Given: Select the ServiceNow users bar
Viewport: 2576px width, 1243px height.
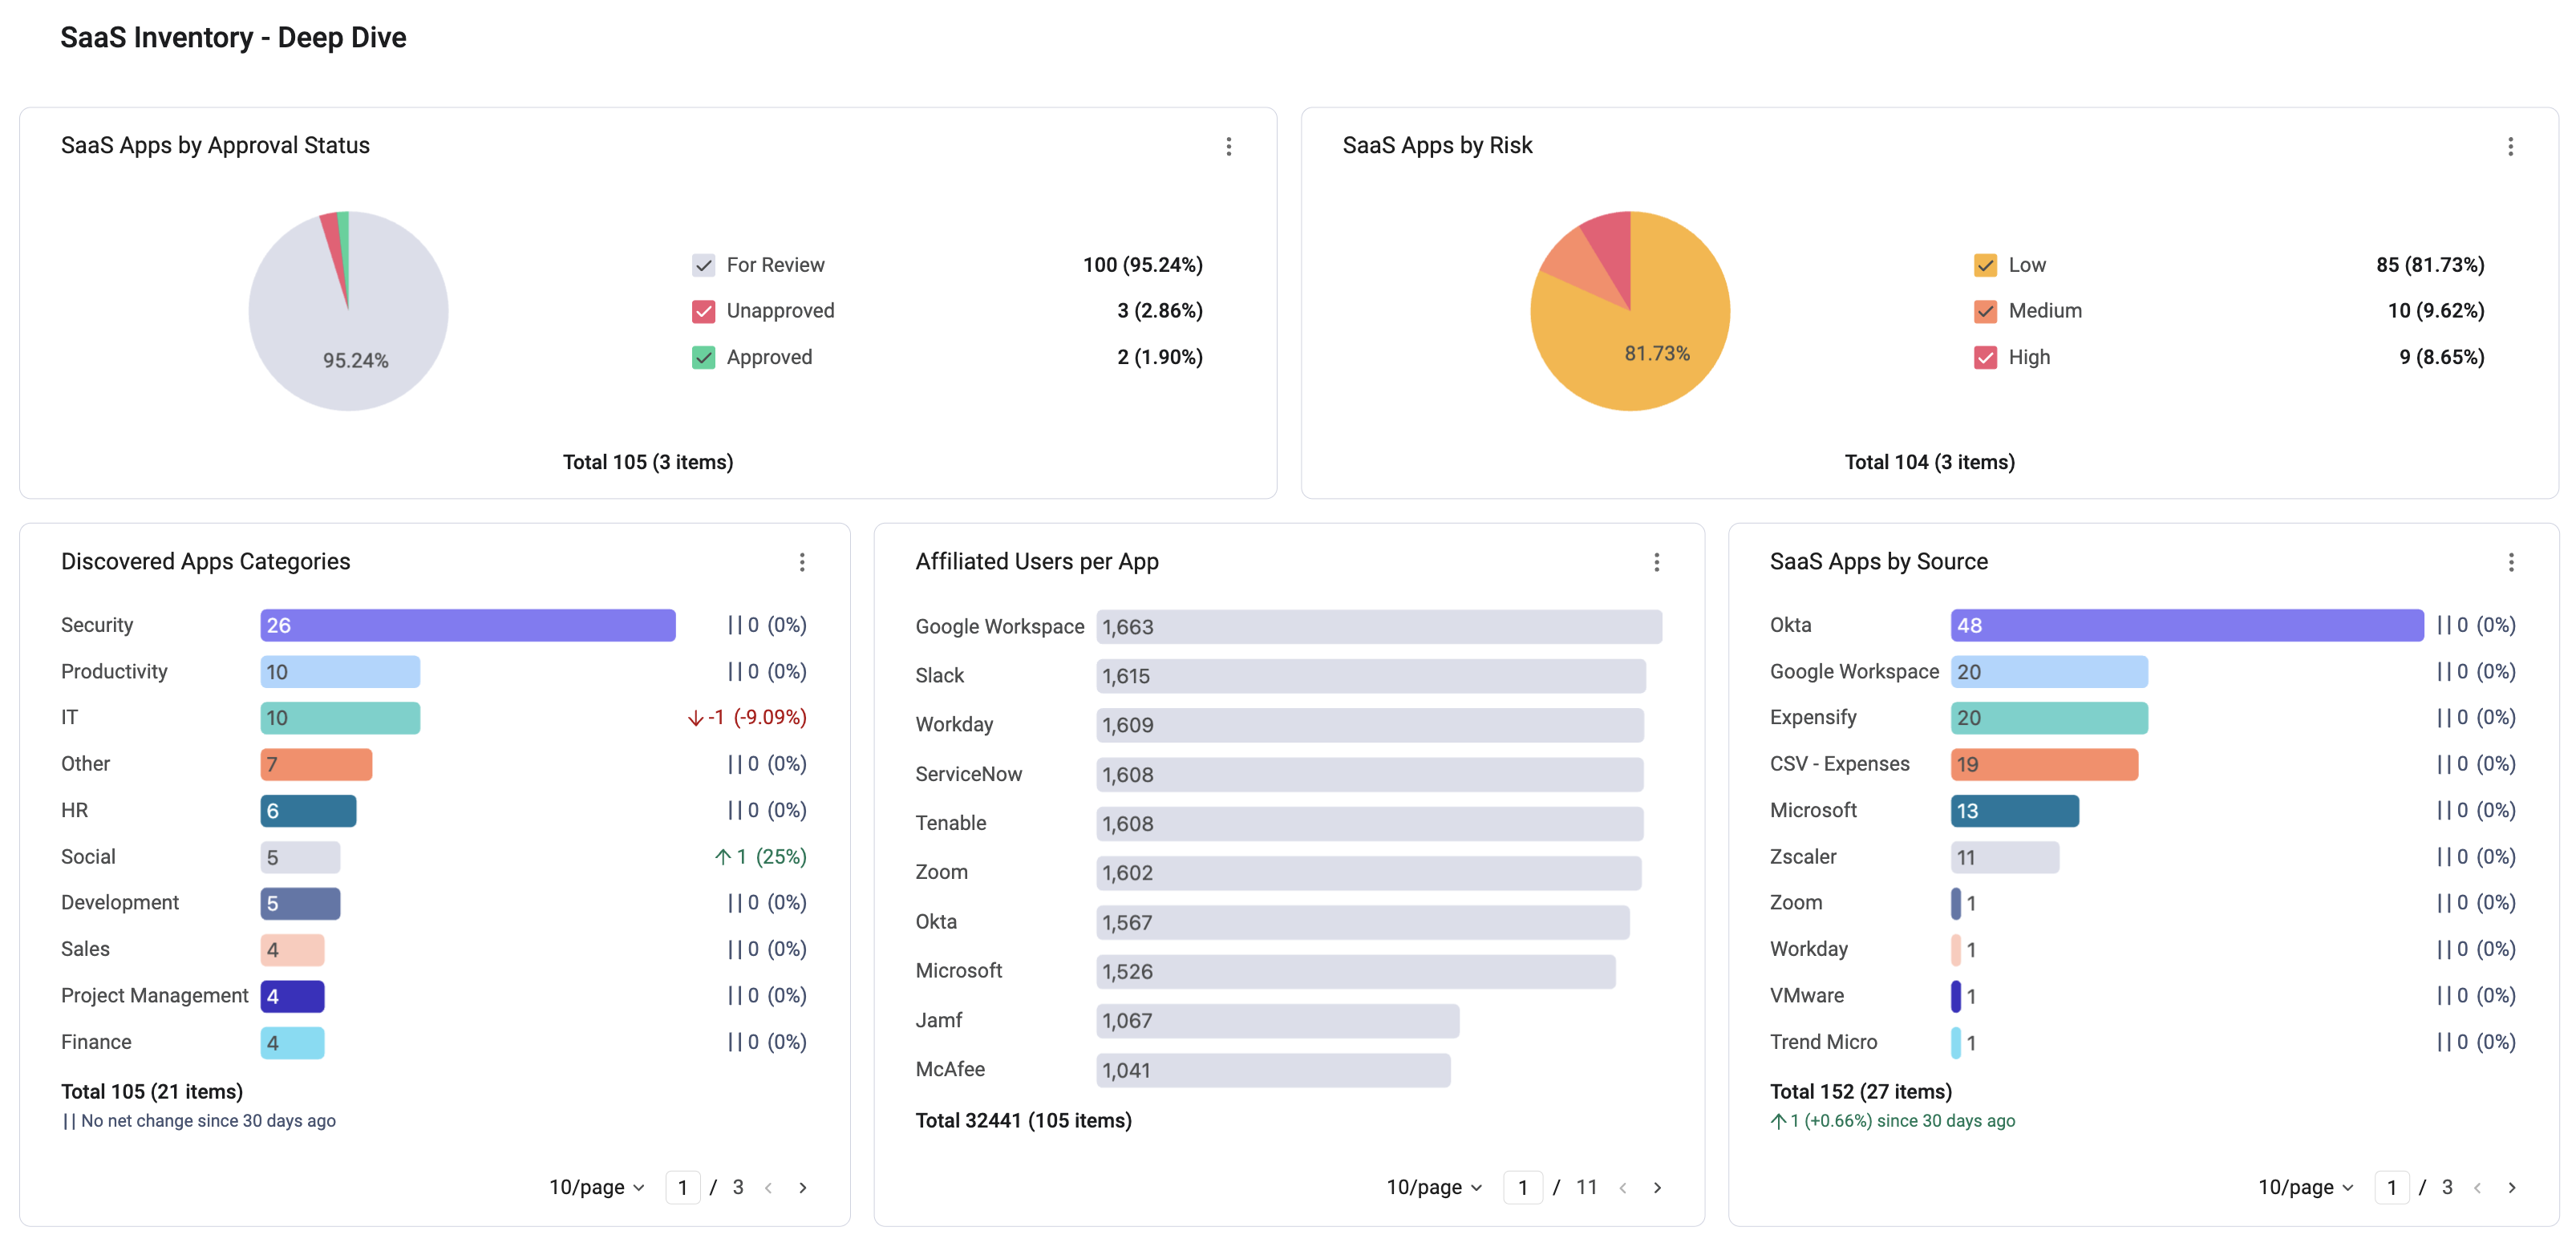Looking at the screenshot, I should pyautogui.click(x=1370, y=775).
